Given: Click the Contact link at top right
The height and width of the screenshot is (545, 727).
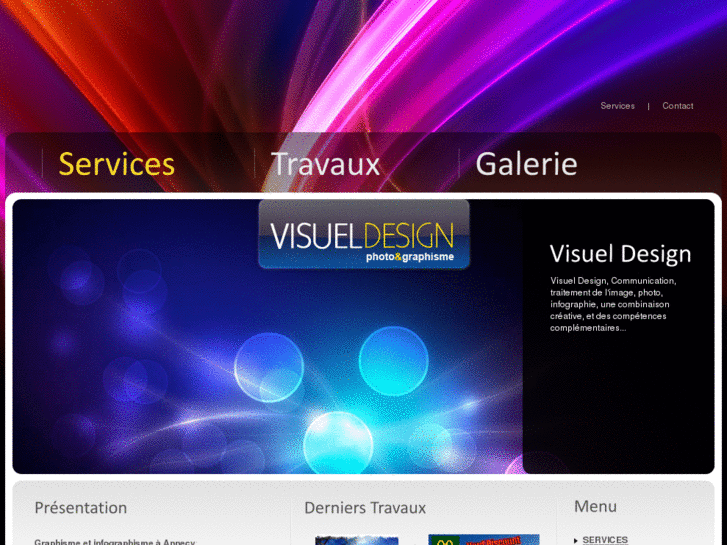Looking at the screenshot, I should (677, 106).
